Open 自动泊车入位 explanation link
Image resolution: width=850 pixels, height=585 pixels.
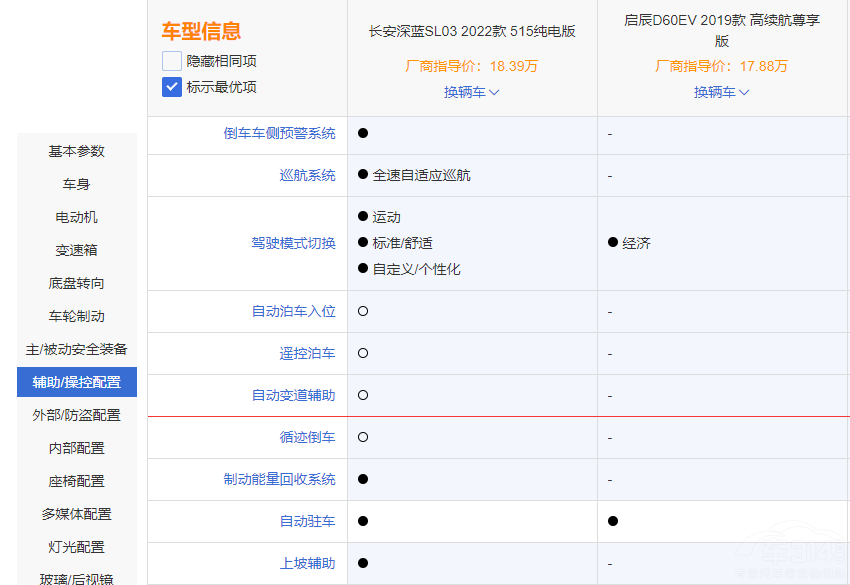293,311
